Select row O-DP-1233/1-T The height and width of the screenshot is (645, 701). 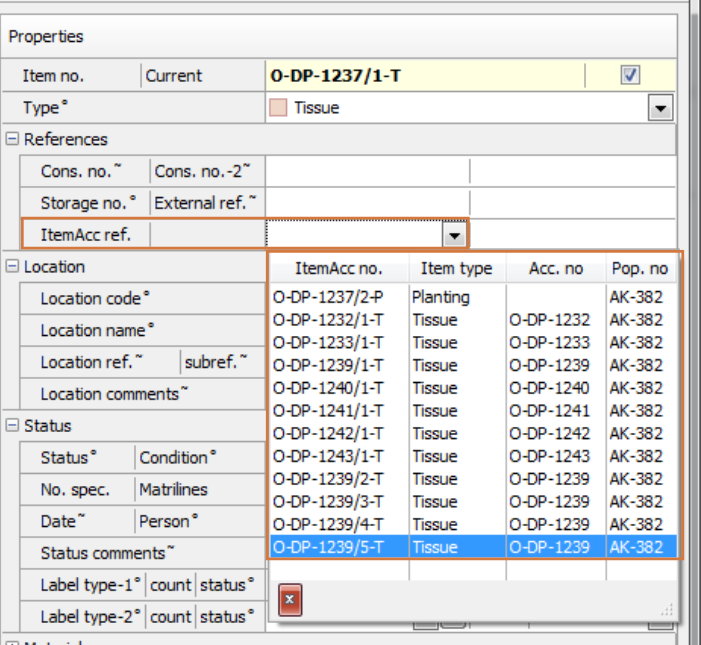tap(473, 342)
